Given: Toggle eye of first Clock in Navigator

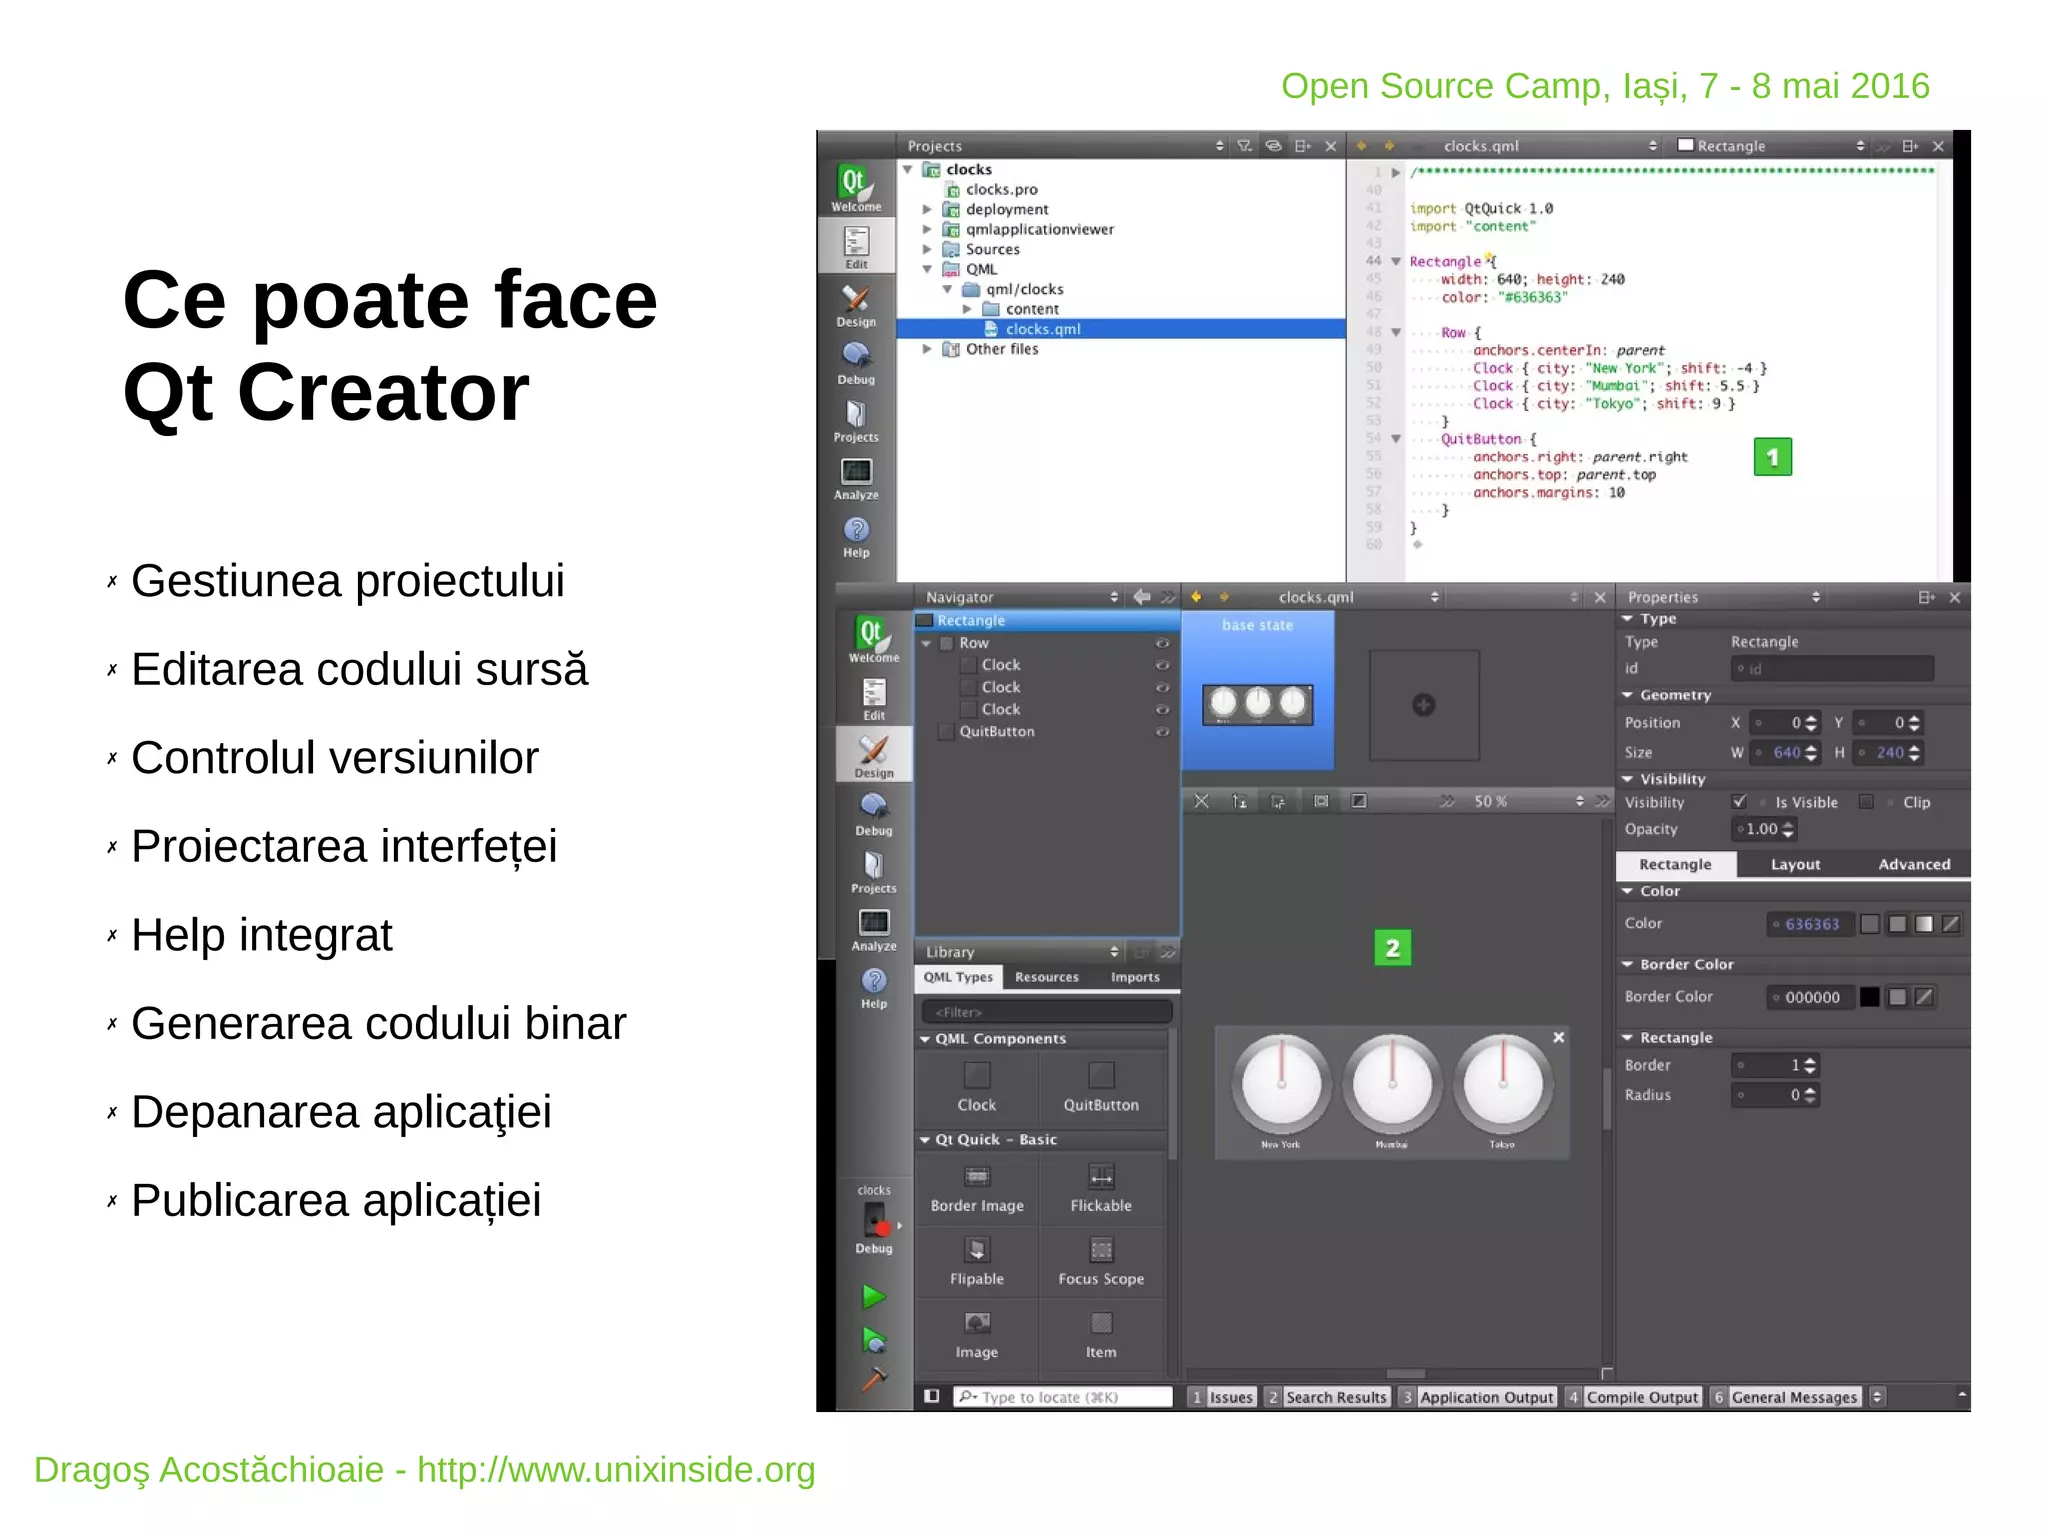Looking at the screenshot, I should 1162,665.
